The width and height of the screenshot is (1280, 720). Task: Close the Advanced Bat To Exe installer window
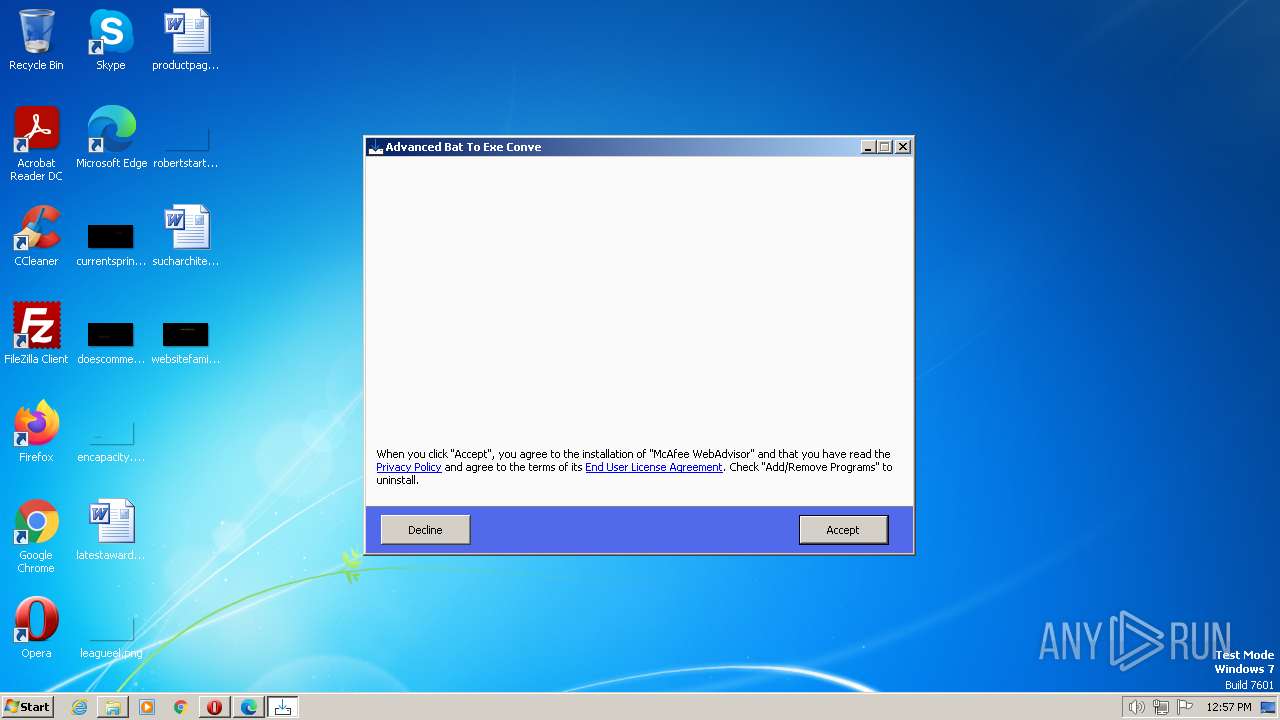[902, 147]
